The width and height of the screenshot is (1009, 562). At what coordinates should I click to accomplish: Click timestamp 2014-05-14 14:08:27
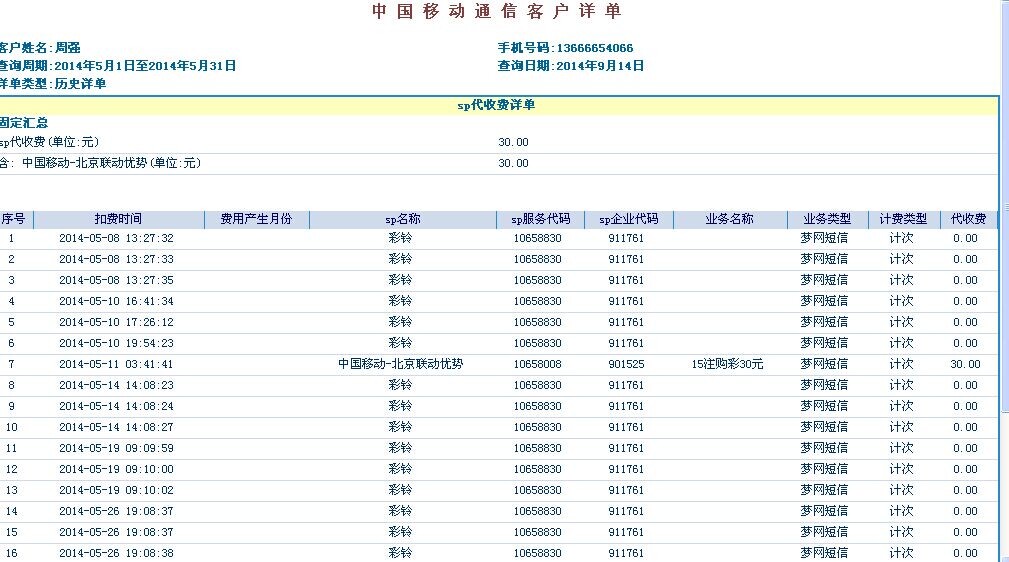point(116,427)
